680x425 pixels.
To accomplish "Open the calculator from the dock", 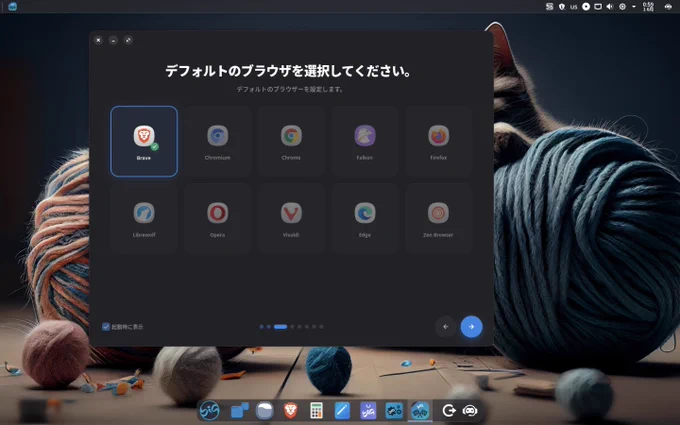I will [317, 410].
